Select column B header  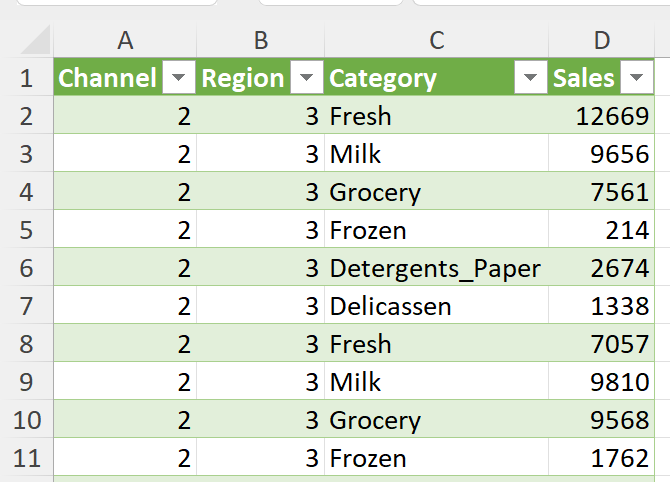[x=261, y=40]
